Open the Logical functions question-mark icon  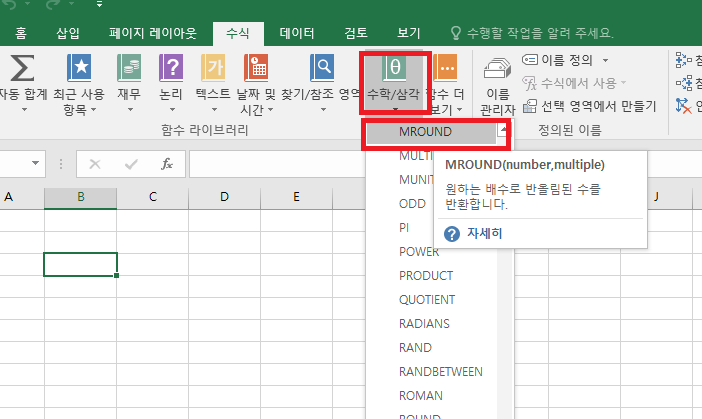click(171, 68)
